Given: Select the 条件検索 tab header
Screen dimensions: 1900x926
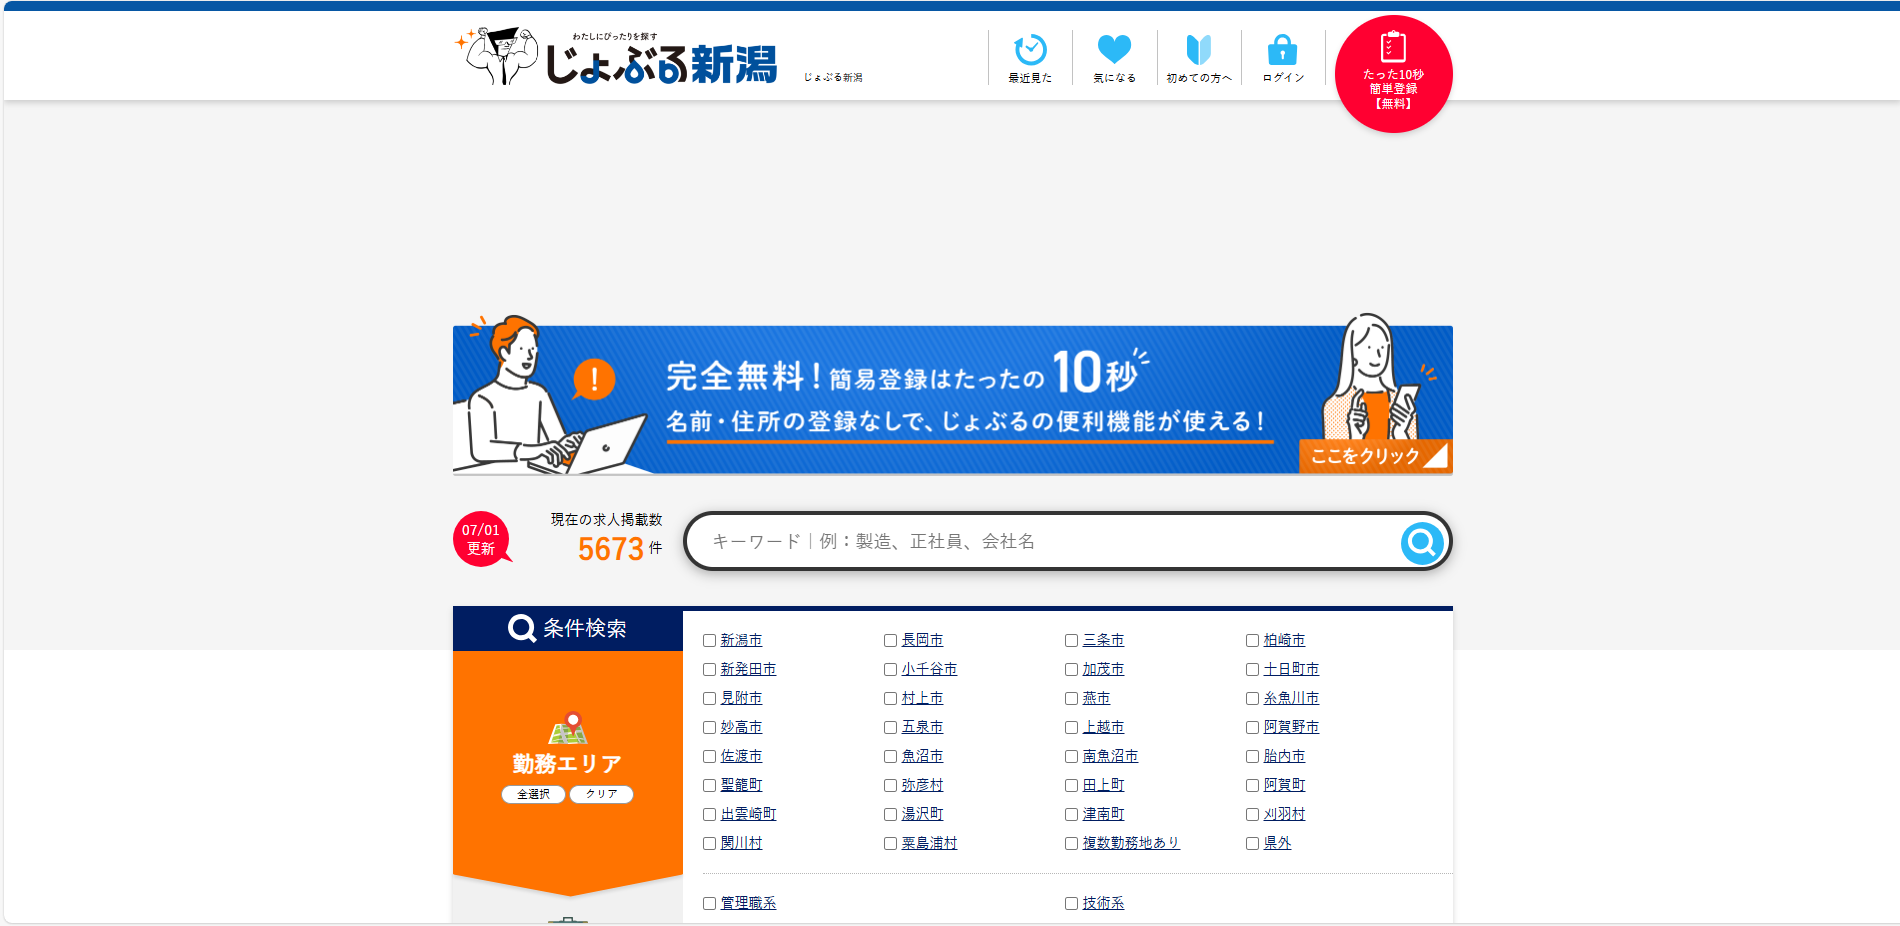Looking at the screenshot, I should [x=567, y=628].
